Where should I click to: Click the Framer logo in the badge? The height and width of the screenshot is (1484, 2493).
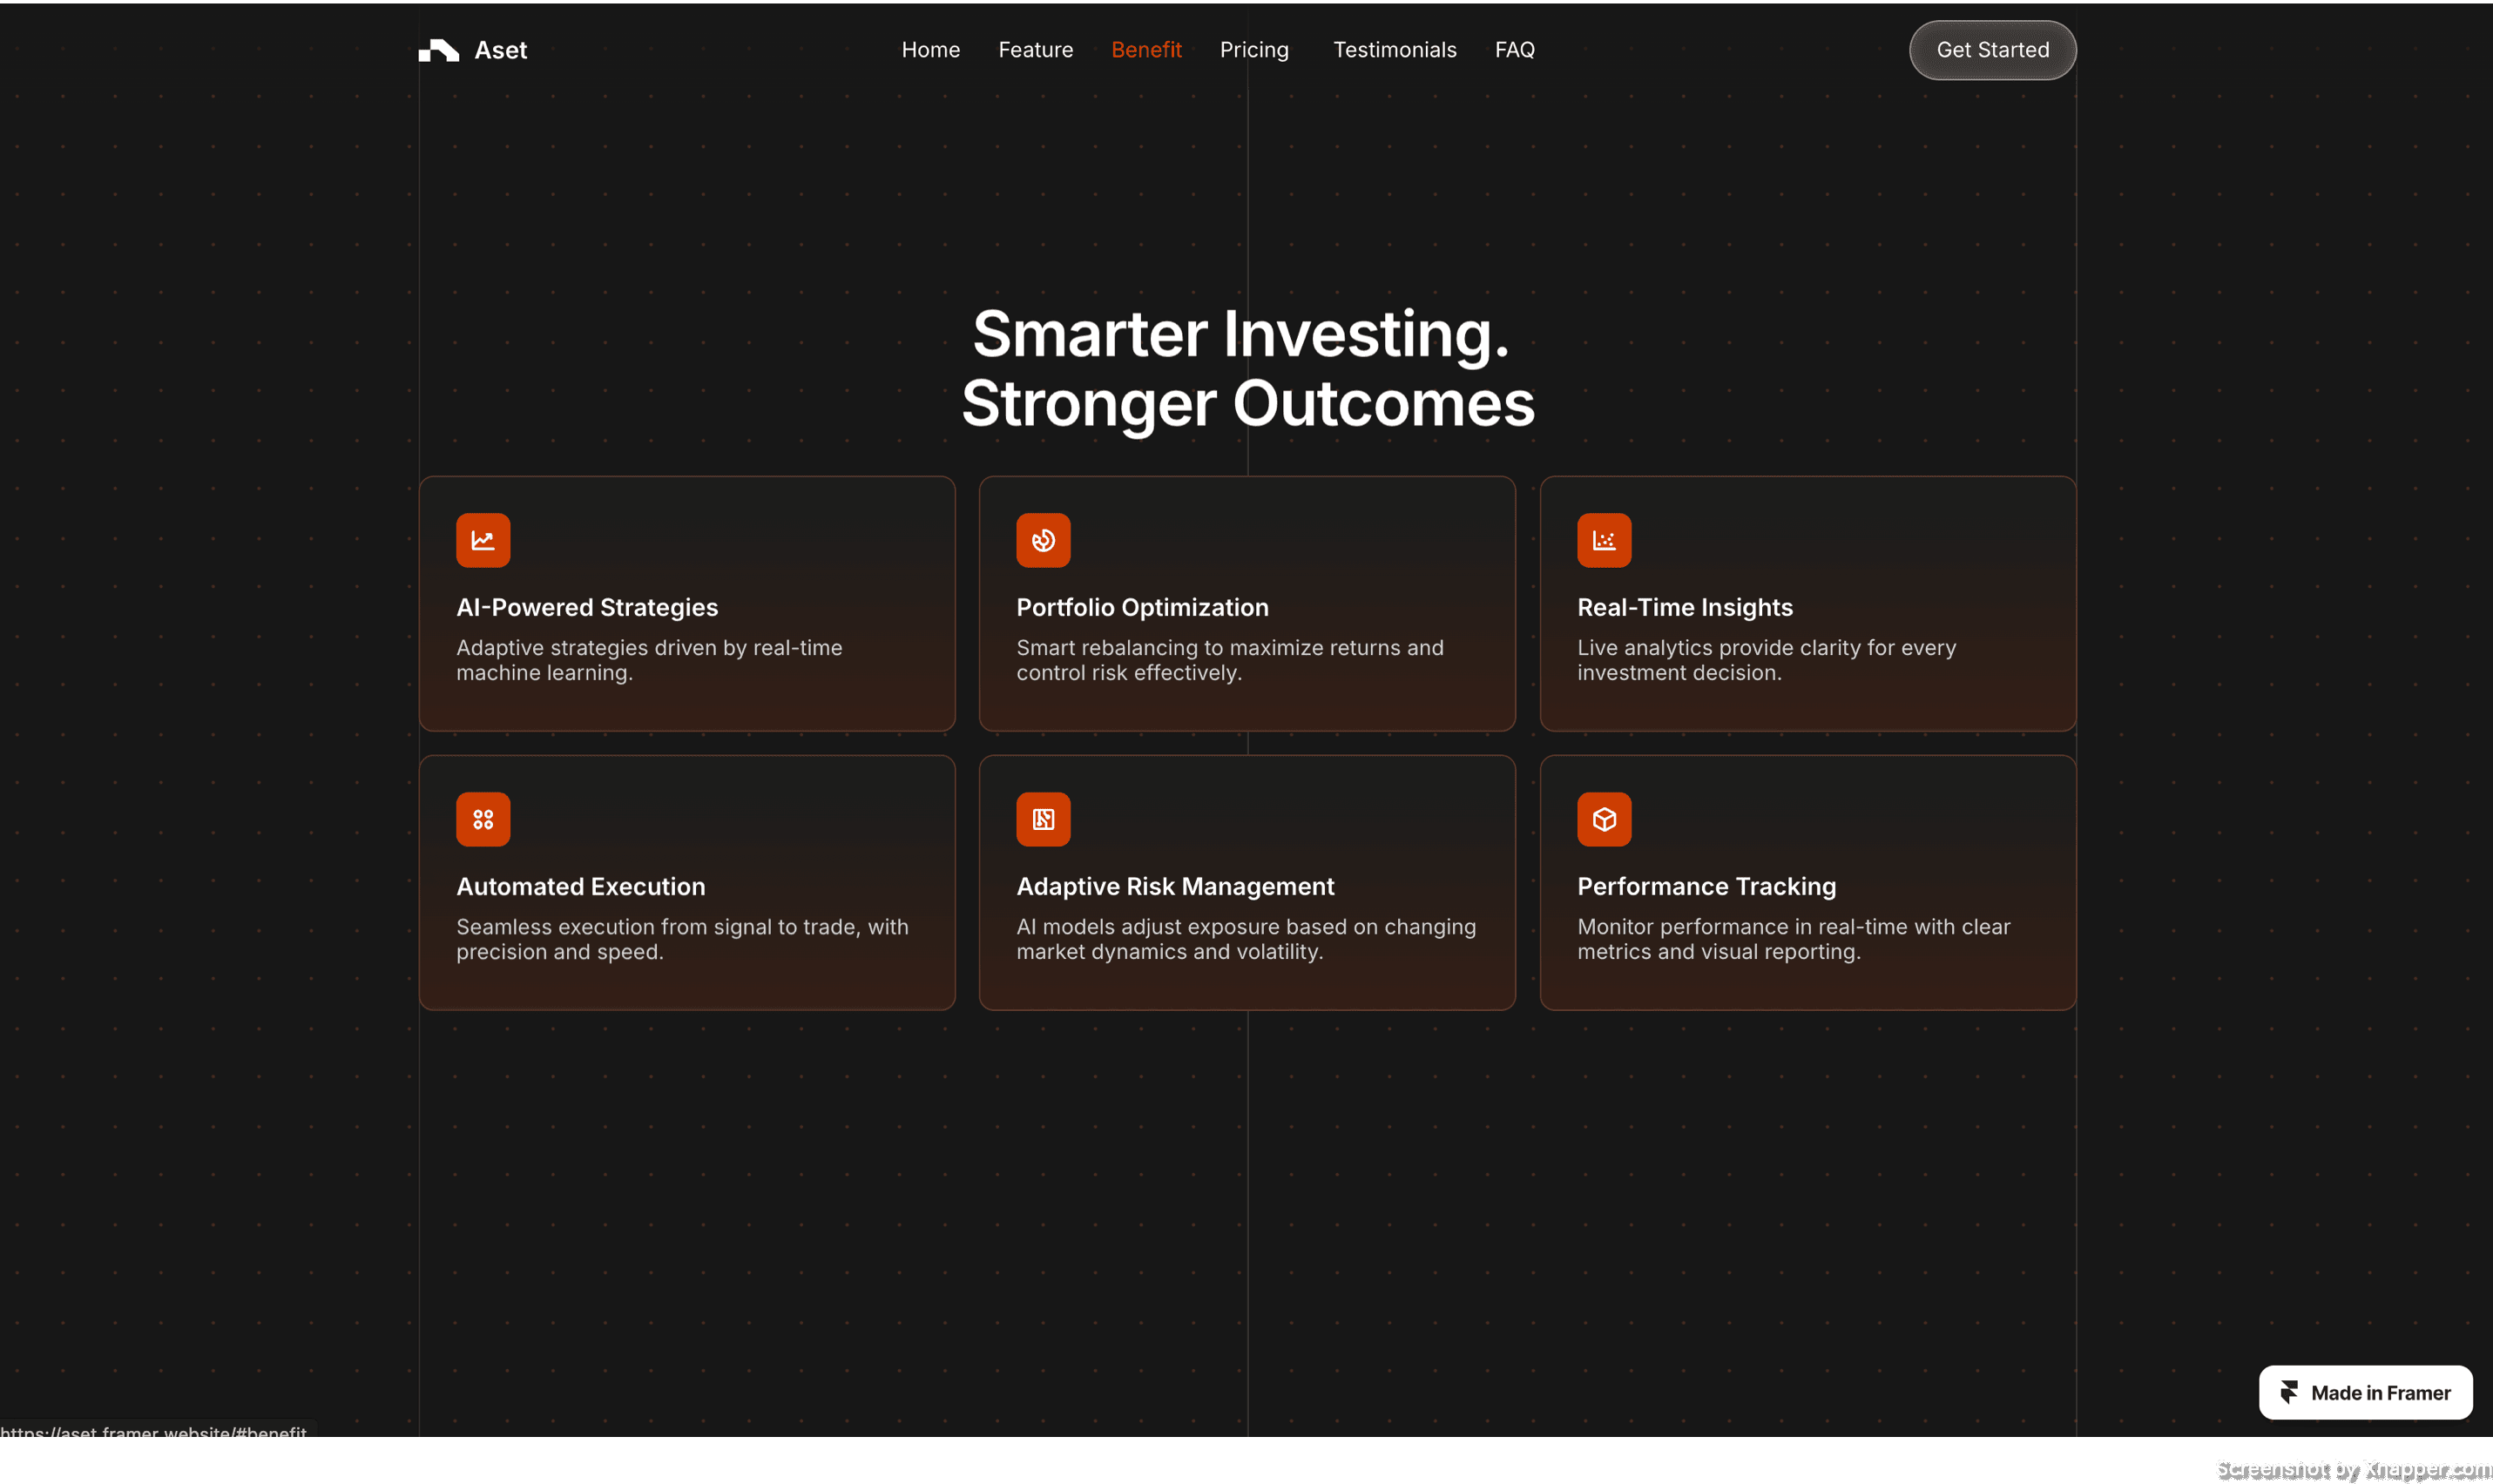pos(2289,1392)
